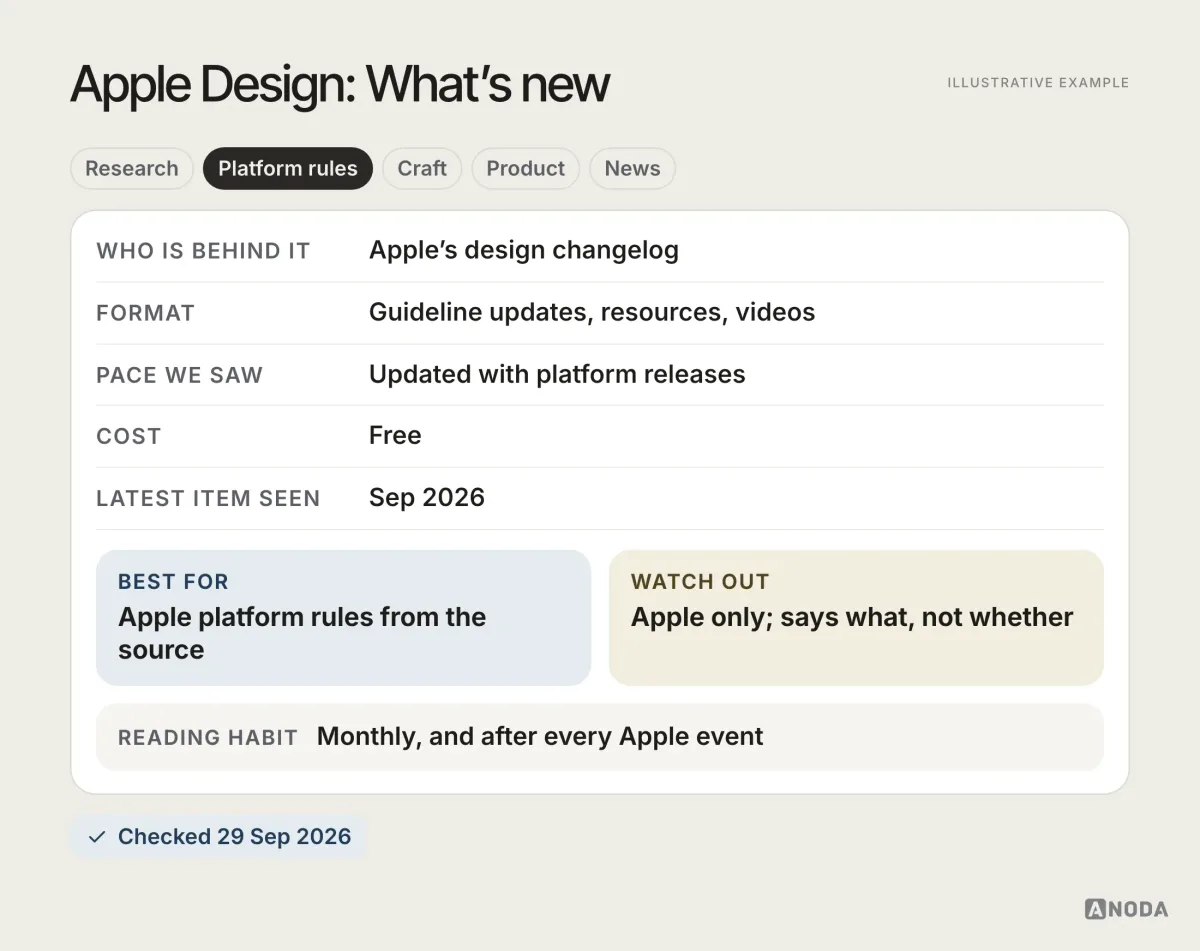Viewport: 1200px width, 951px height.
Task: Click Apple platform rules from the source text
Action: (x=302, y=633)
